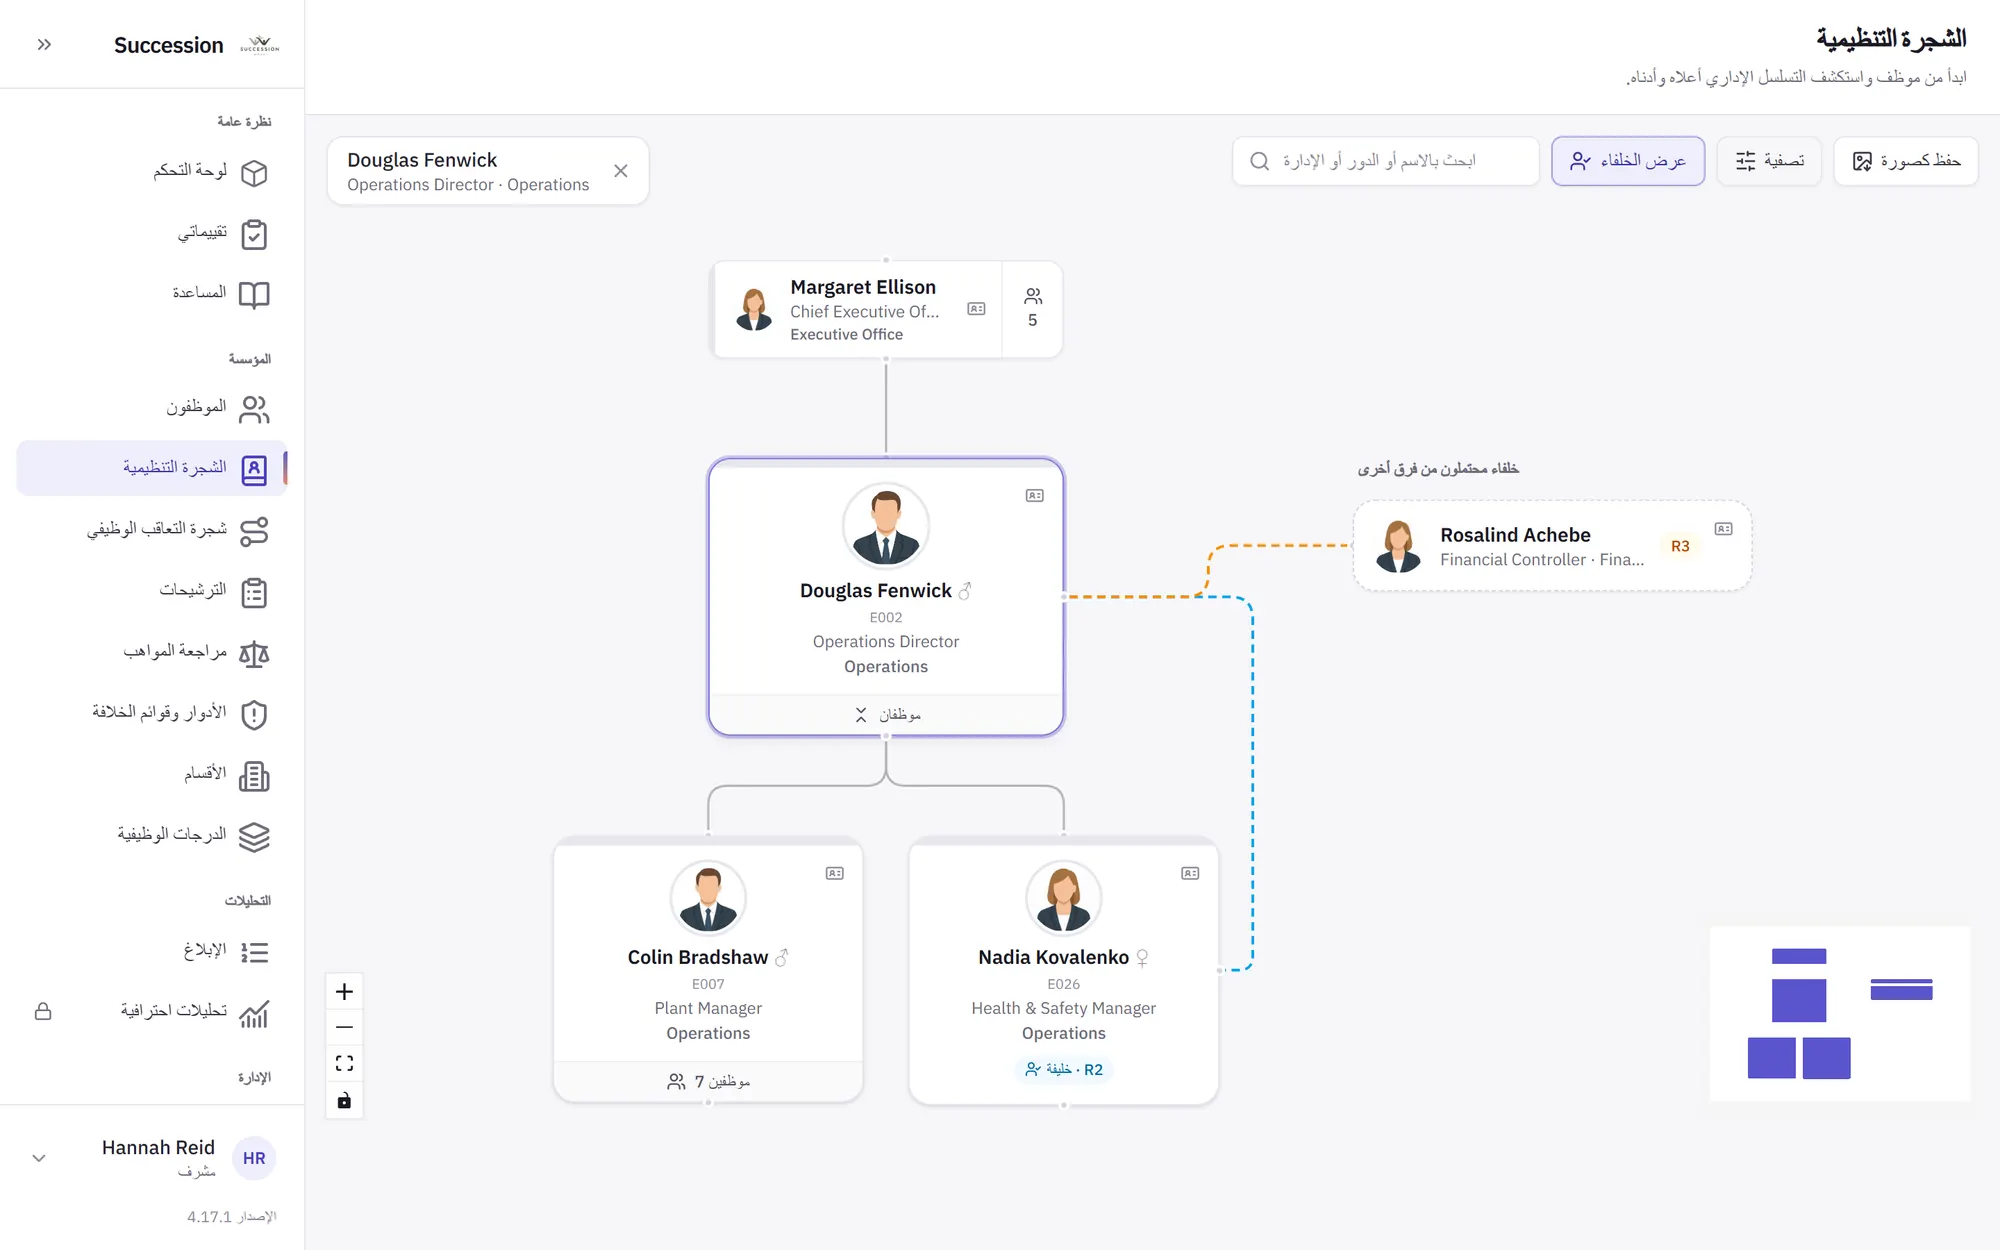Collapse Douglas Fenwick's موظفان reports

pyautogui.click(x=886, y=715)
